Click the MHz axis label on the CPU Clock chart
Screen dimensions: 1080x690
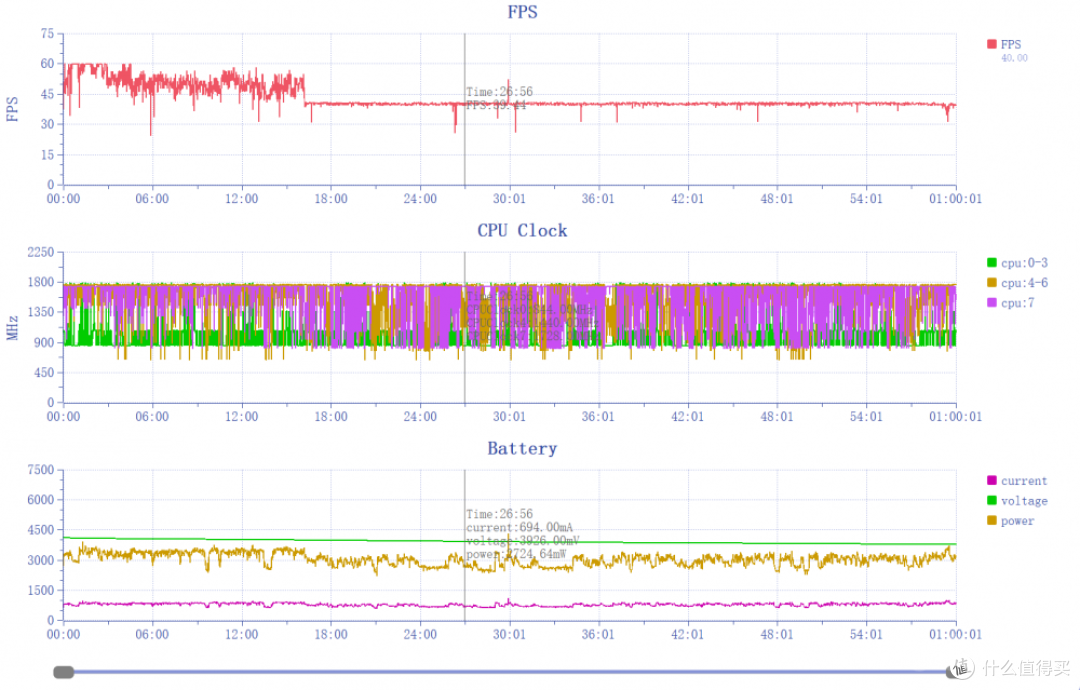click(12, 327)
